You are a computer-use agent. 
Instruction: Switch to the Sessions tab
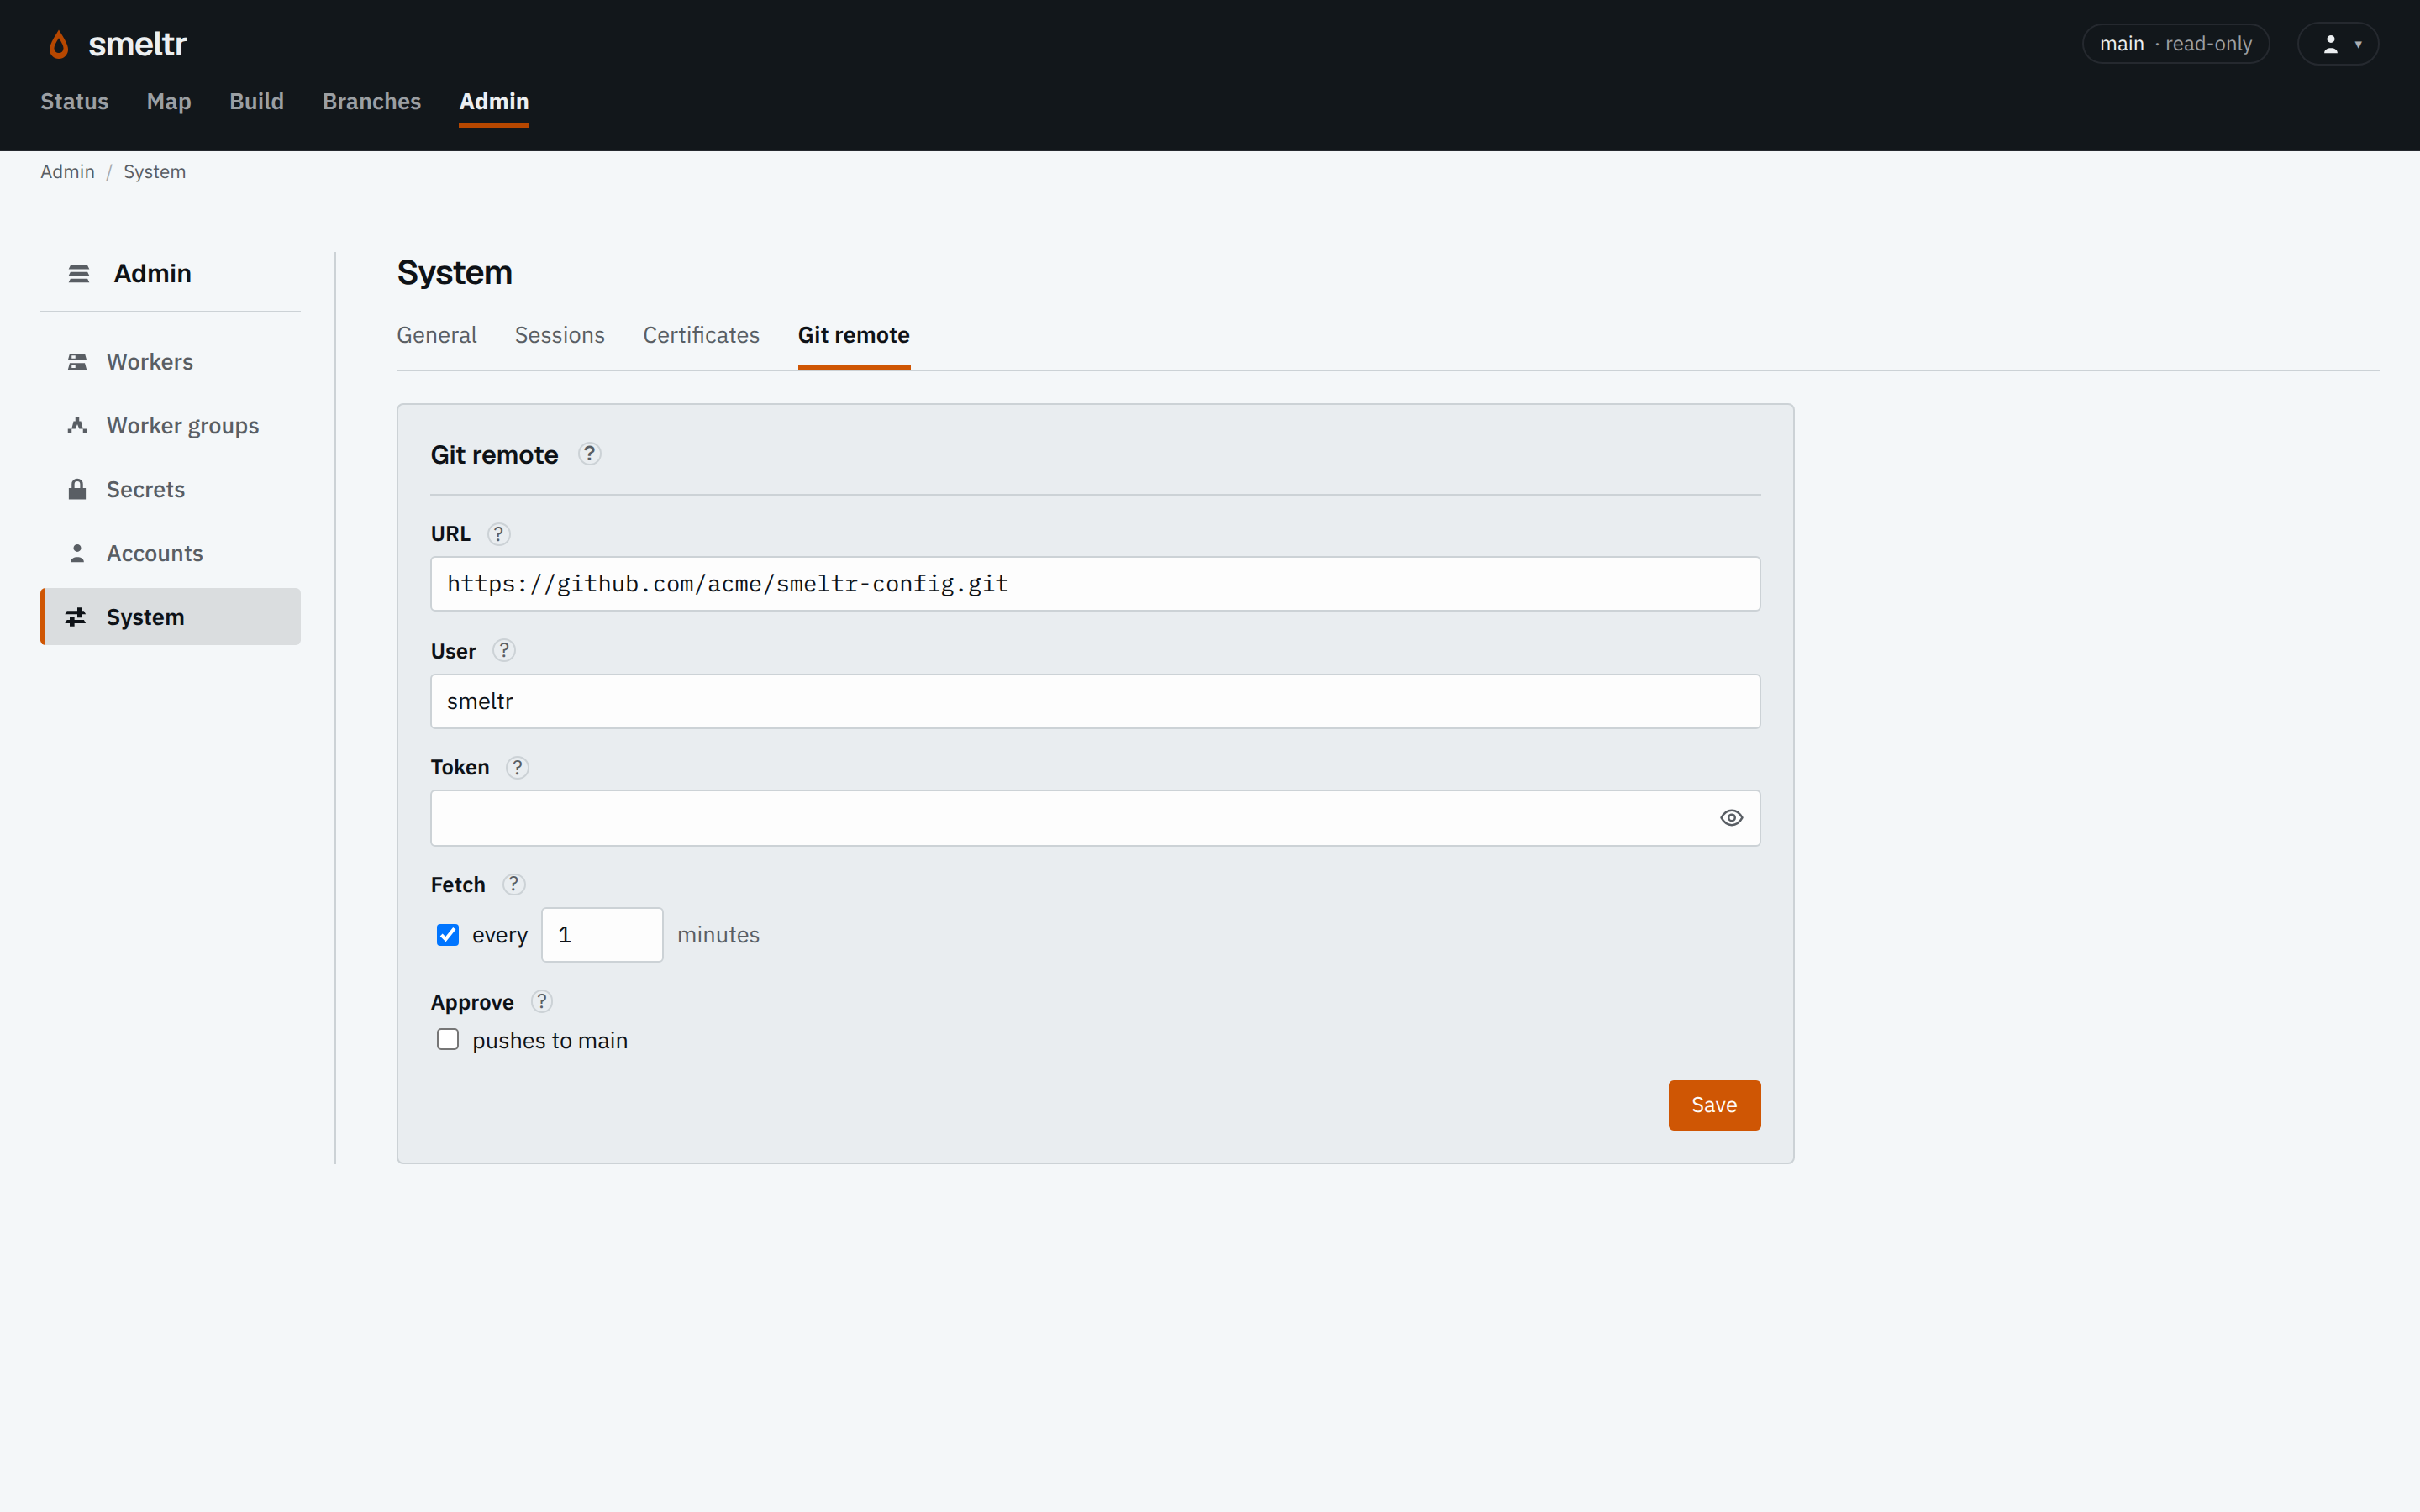click(559, 335)
